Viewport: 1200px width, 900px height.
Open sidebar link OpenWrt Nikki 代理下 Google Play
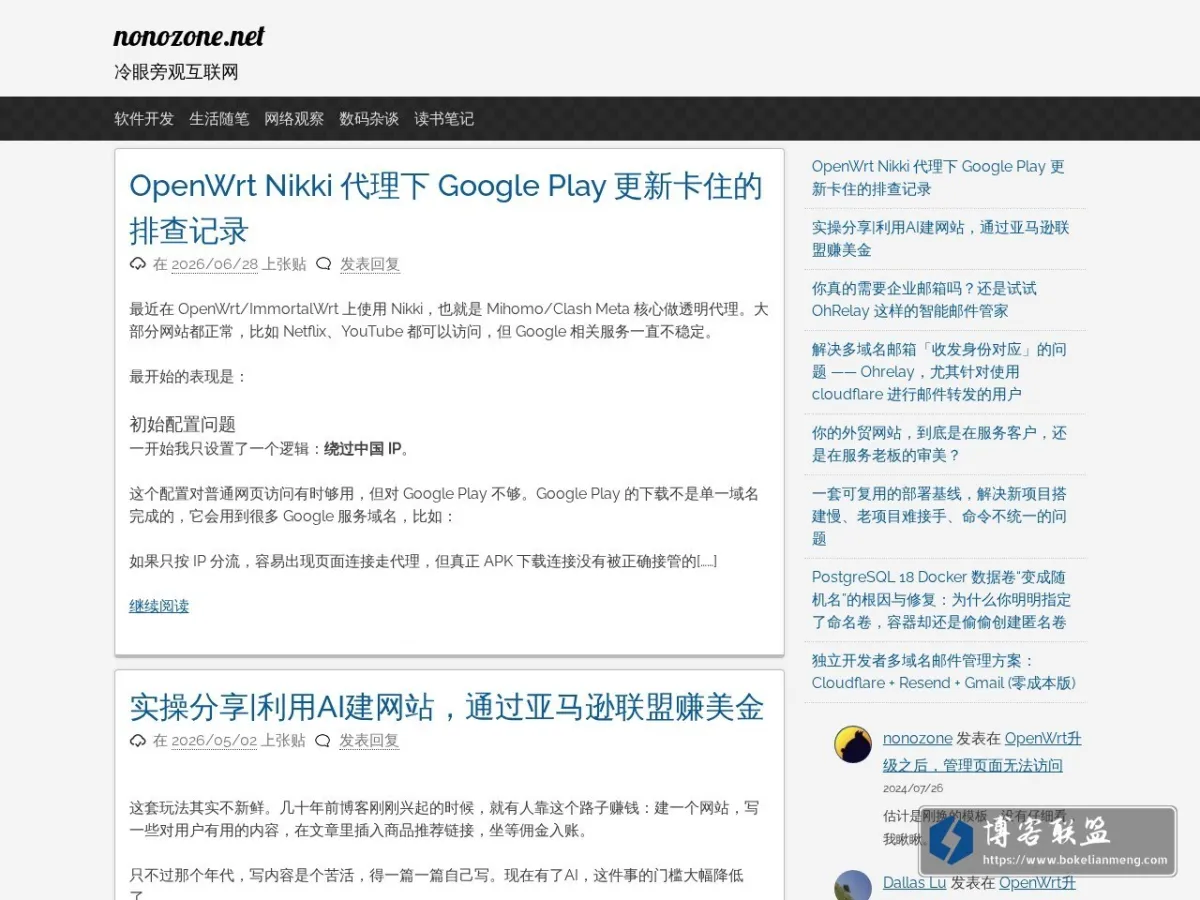click(x=938, y=178)
